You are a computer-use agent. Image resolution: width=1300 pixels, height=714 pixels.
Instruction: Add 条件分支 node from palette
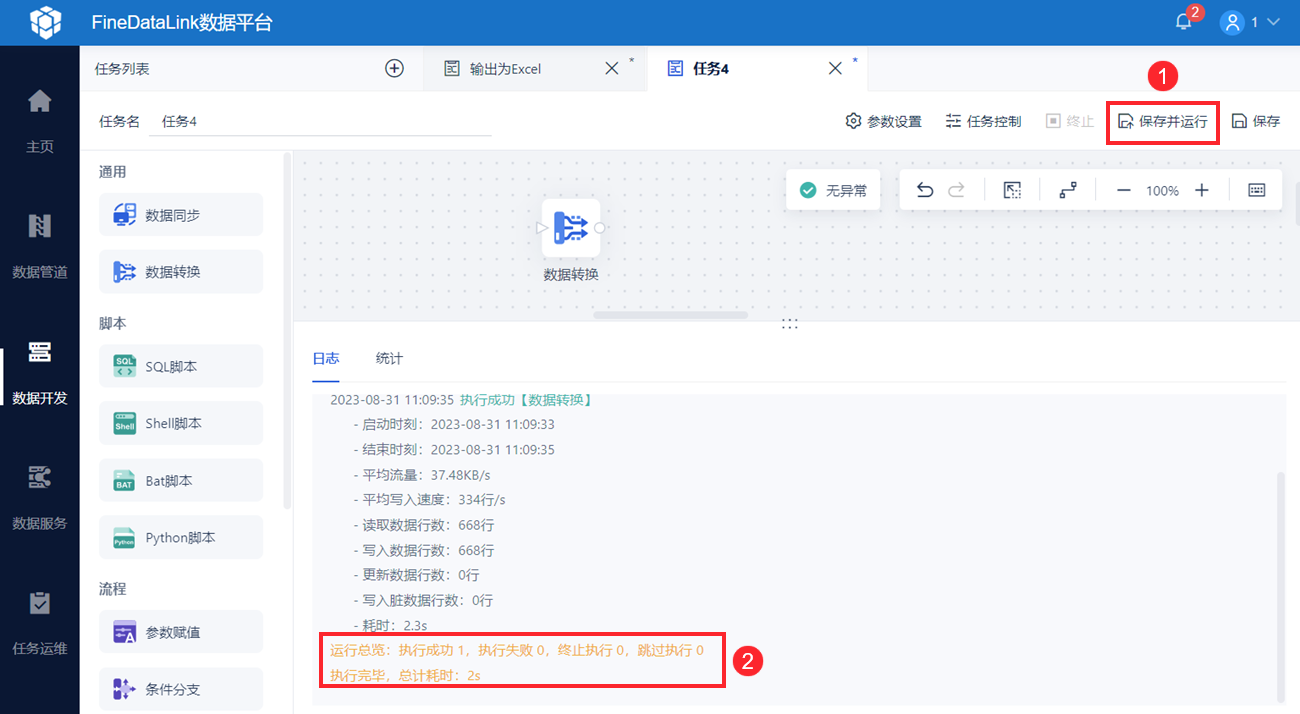coord(181,689)
